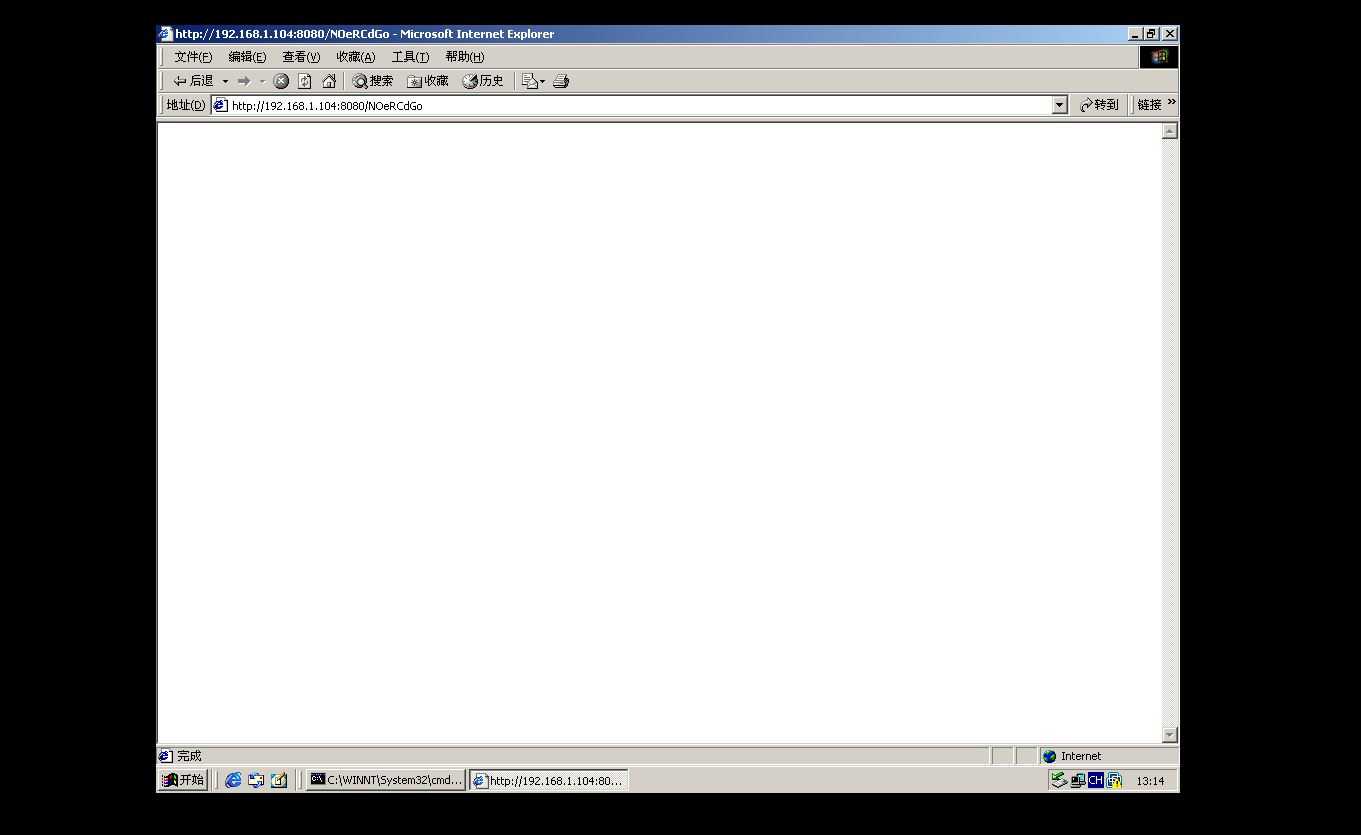
Task: Click the Windows logo throbber icon
Action: pos(1159,57)
